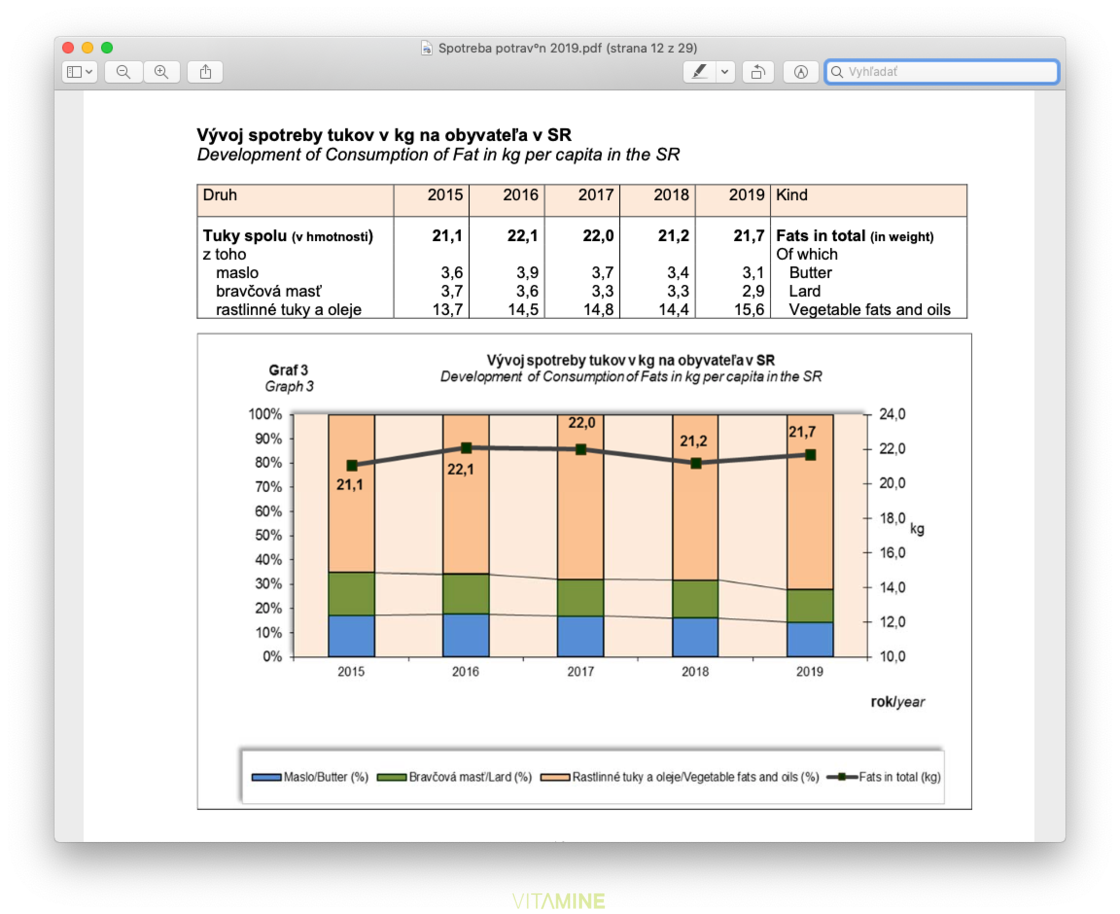
Task: Click the PDF document icon in title bar
Action: click(426, 48)
